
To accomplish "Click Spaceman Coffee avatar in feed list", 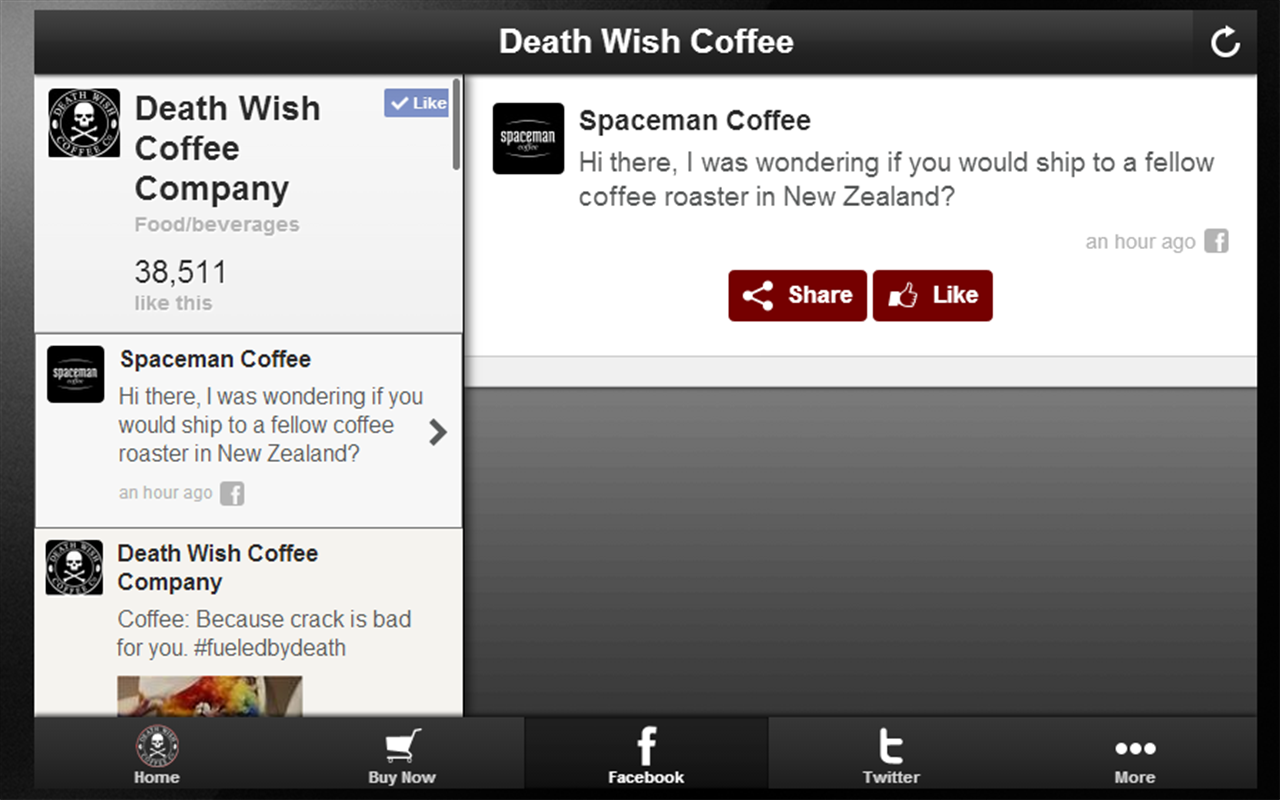I will pyautogui.click(x=76, y=374).
